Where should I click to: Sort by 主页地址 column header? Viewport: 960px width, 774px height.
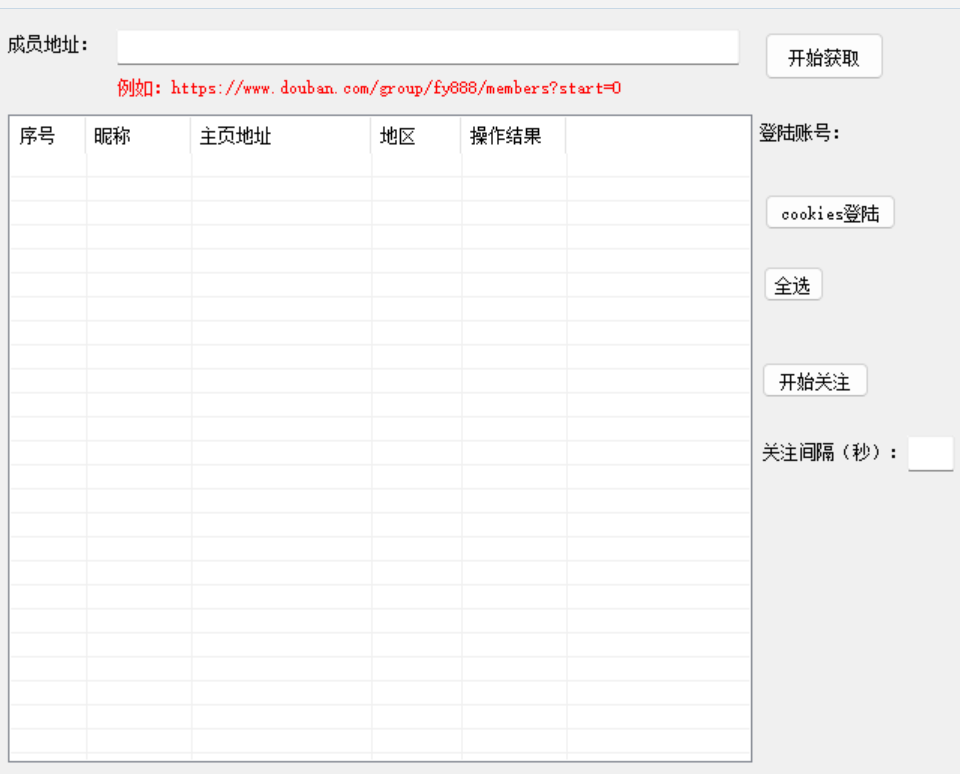[x=280, y=135]
